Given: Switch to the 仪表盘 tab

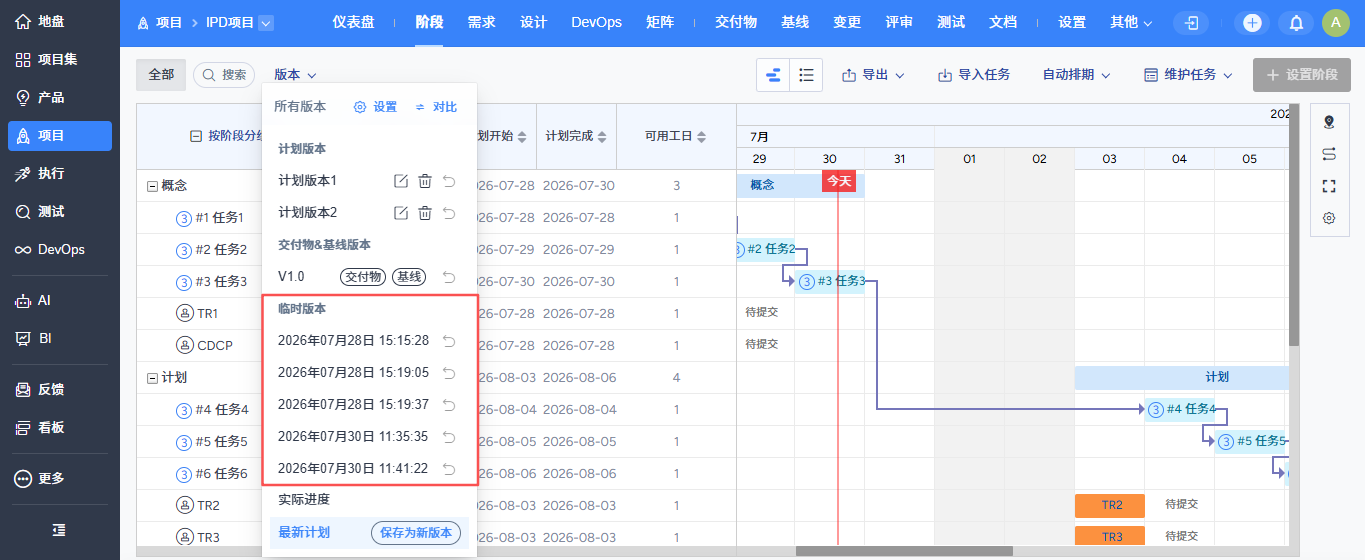Looking at the screenshot, I should pyautogui.click(x=353, y=22).
